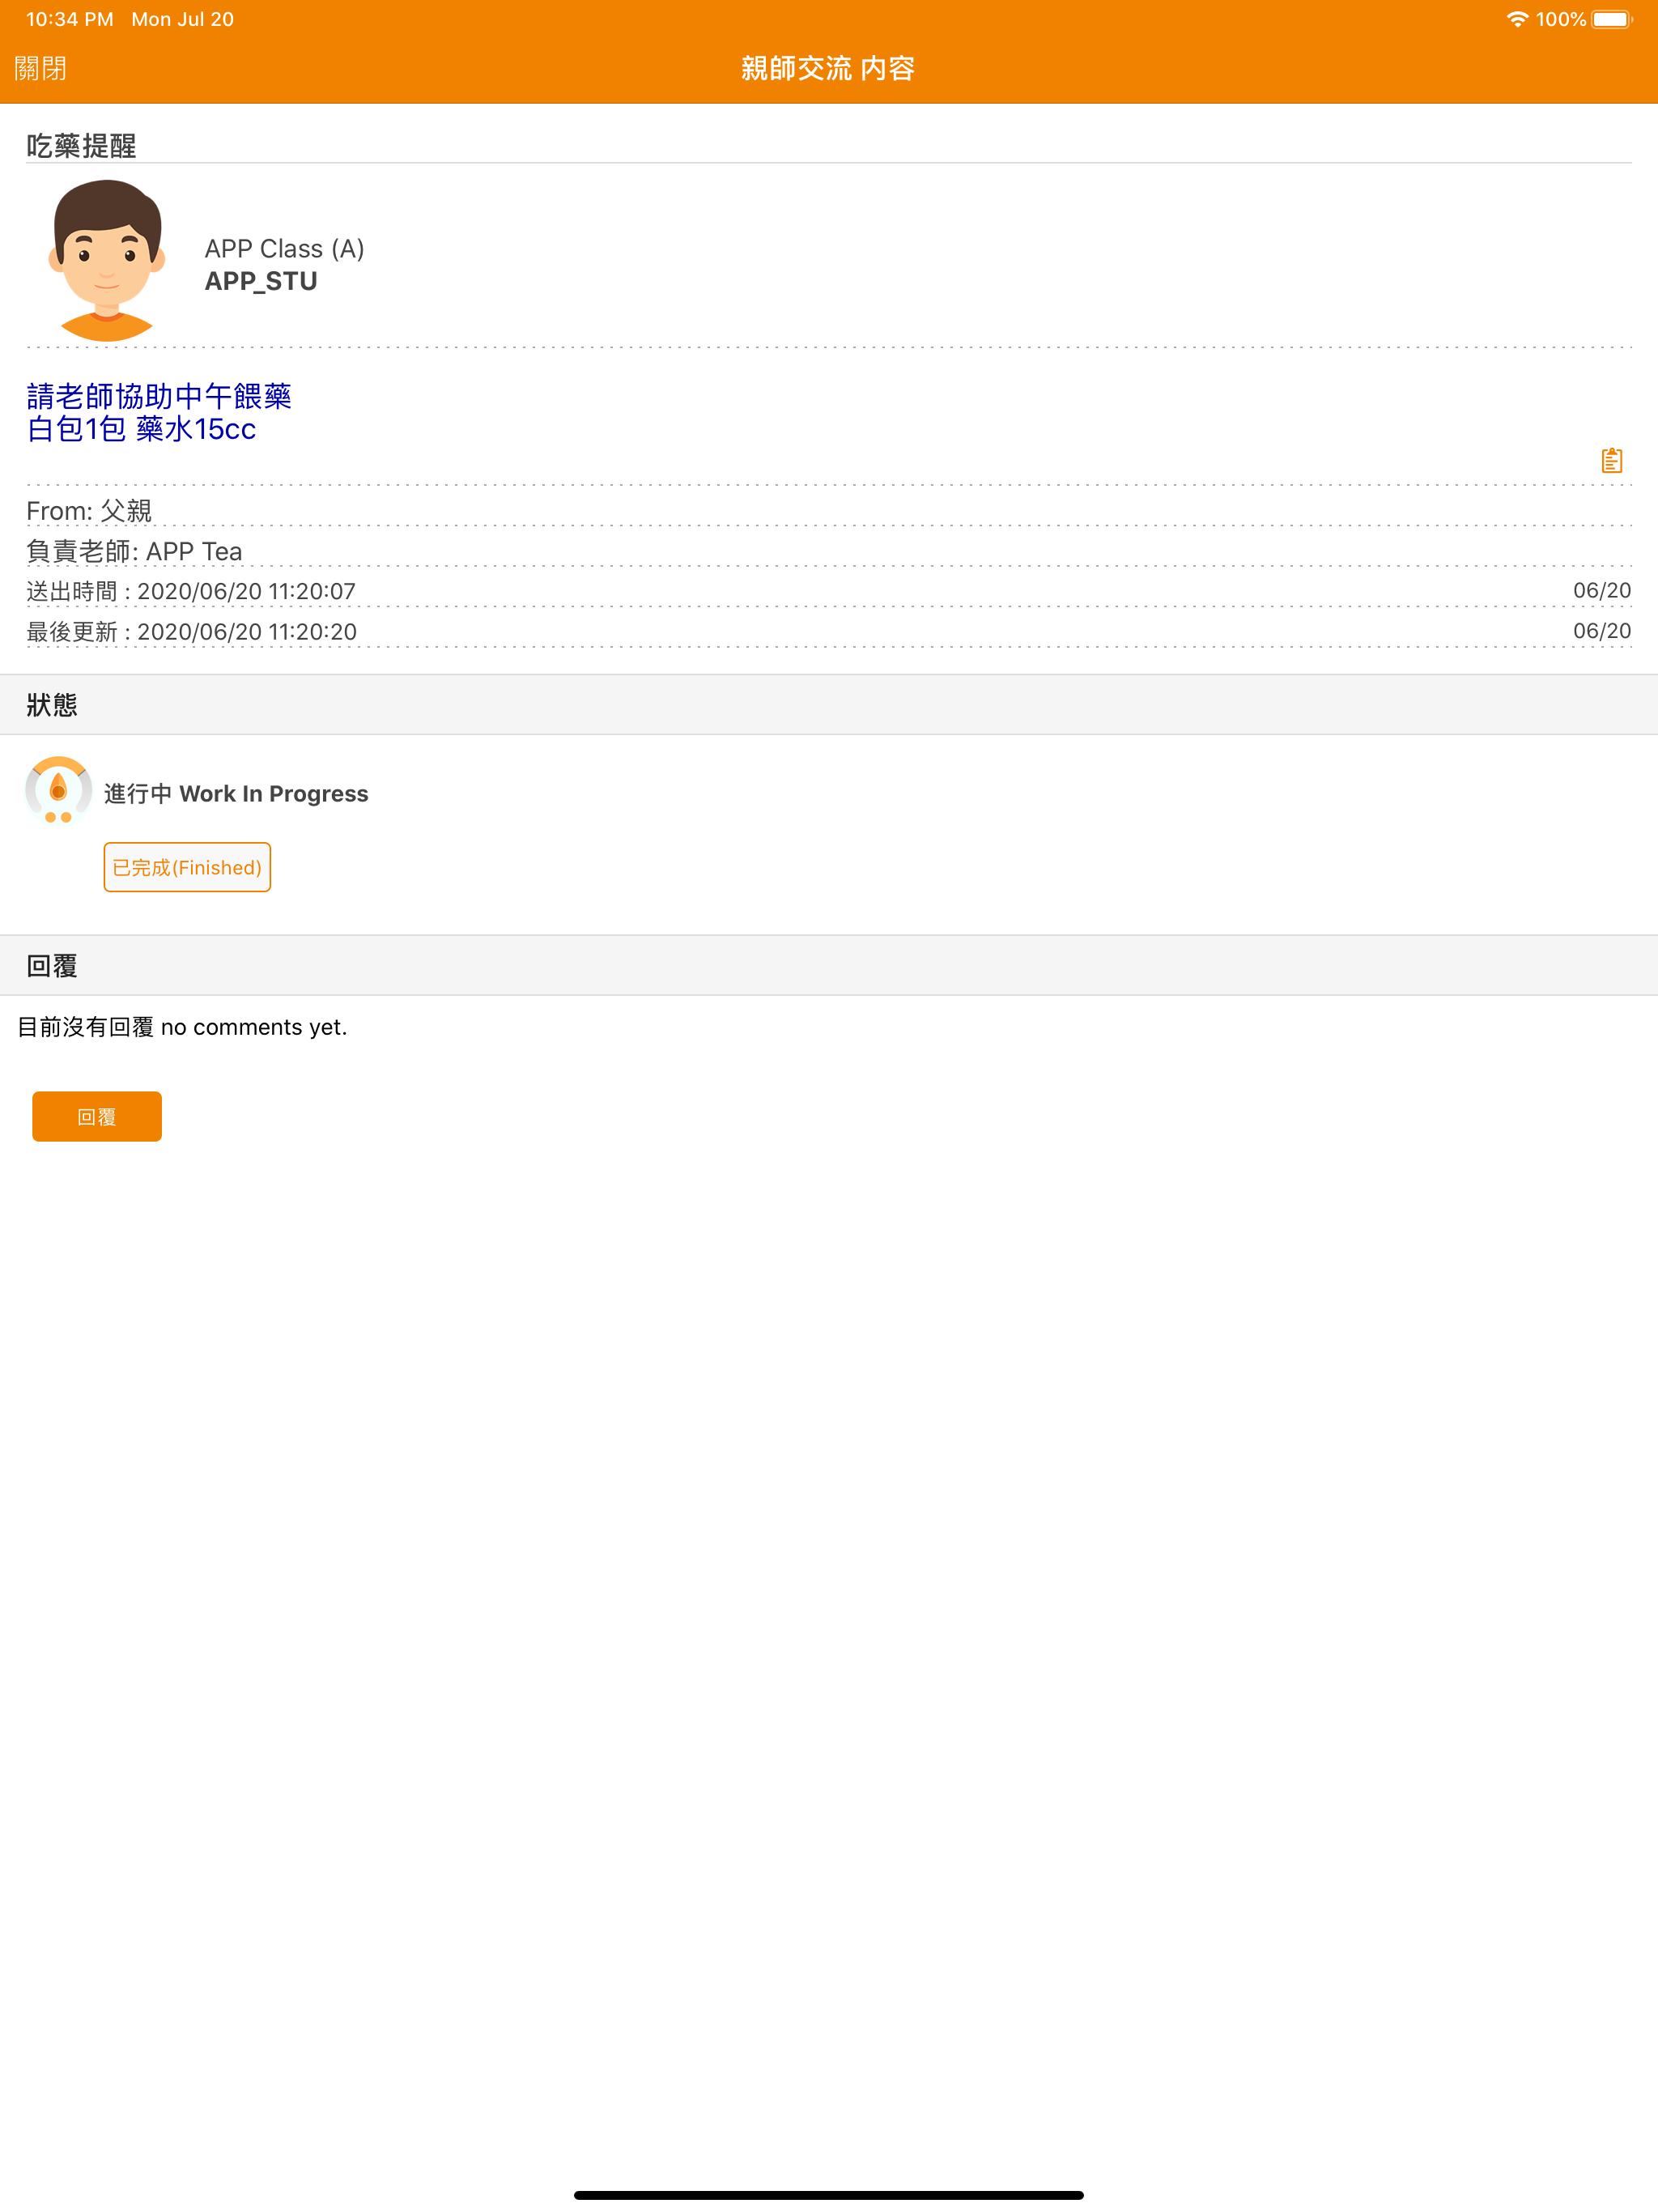Click the 進行中 Work In Progress label
1658x2212 pixels.
236,793
